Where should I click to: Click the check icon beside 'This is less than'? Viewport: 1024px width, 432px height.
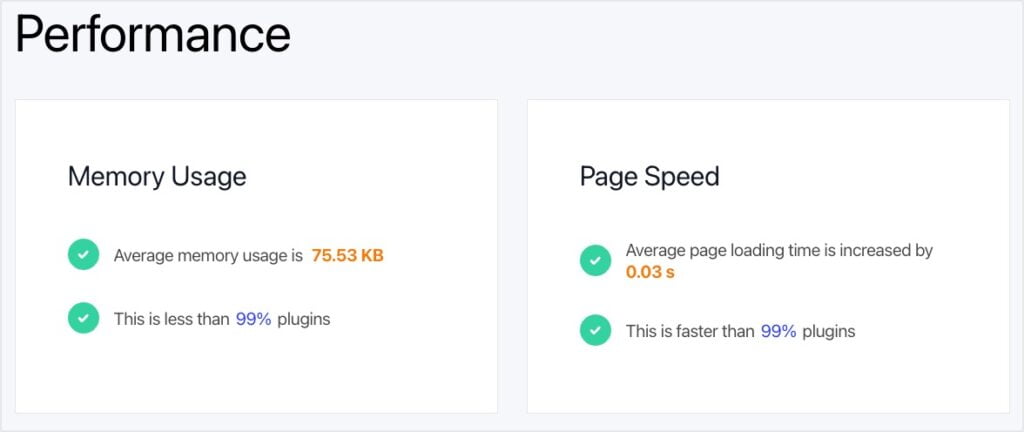pyautogui.click(x=83, y=319)
